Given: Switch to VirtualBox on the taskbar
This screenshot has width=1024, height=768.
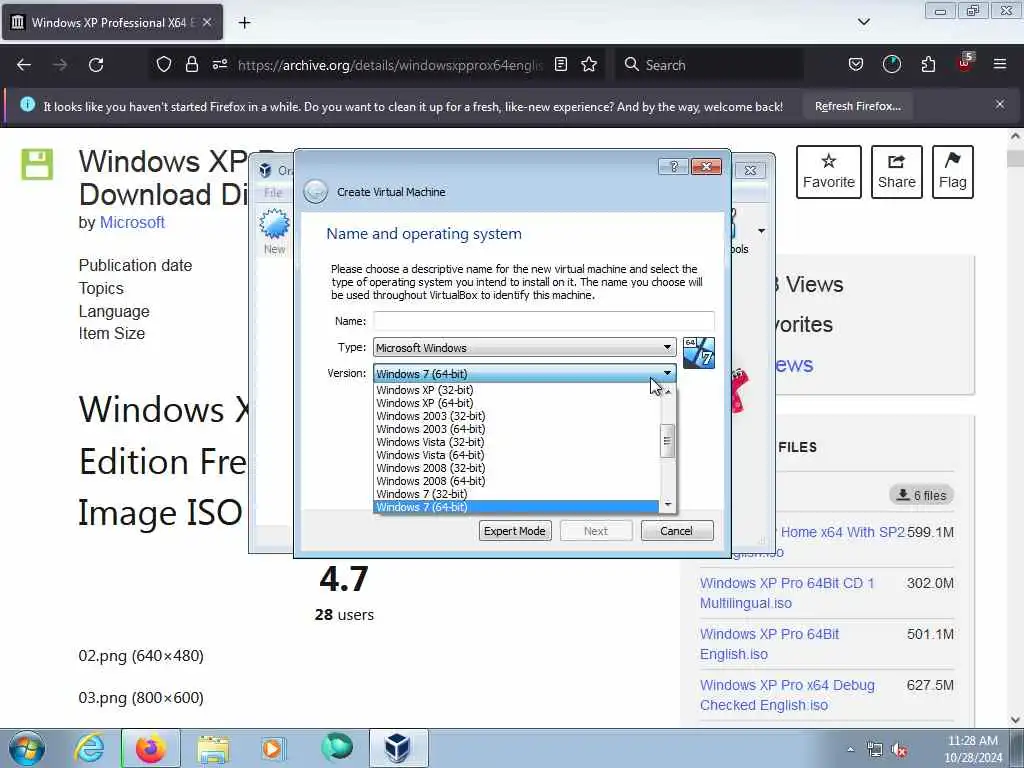Looking at the screenshot, I should pos(398,748).
